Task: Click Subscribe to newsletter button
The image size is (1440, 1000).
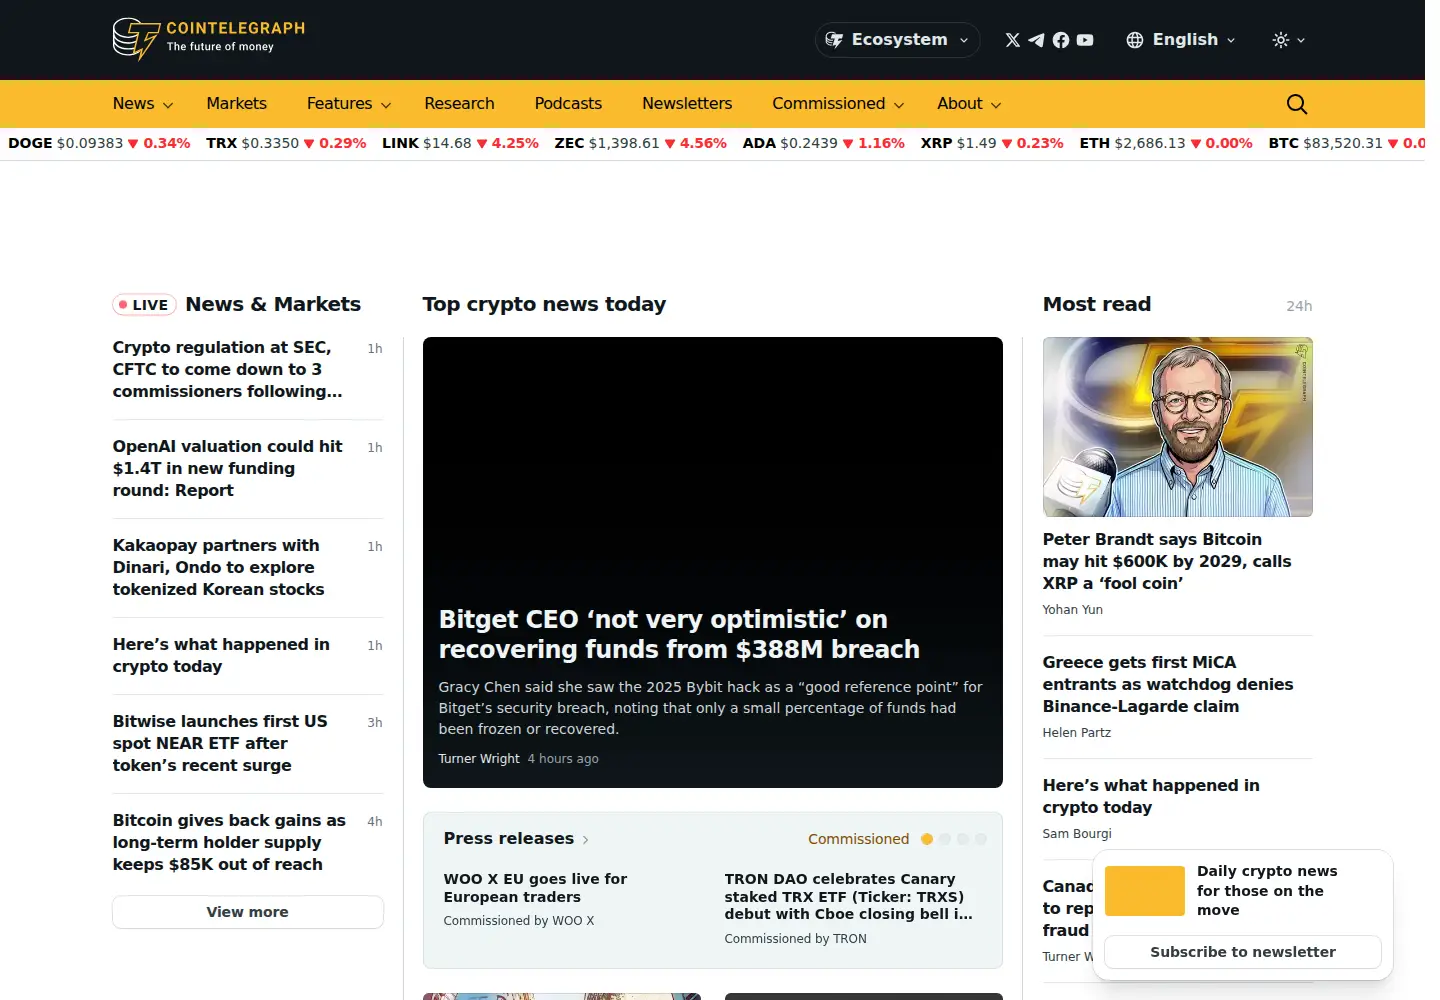Action: (1243, 952)
